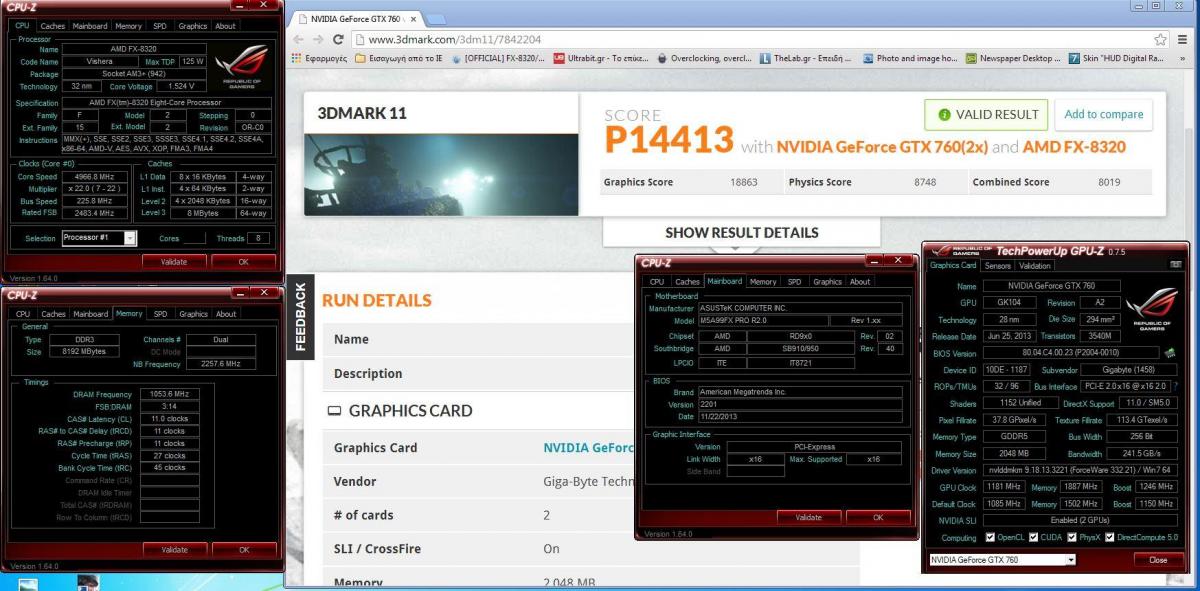Click Validate in CPU-Z Mainboard window

(808, 518)
